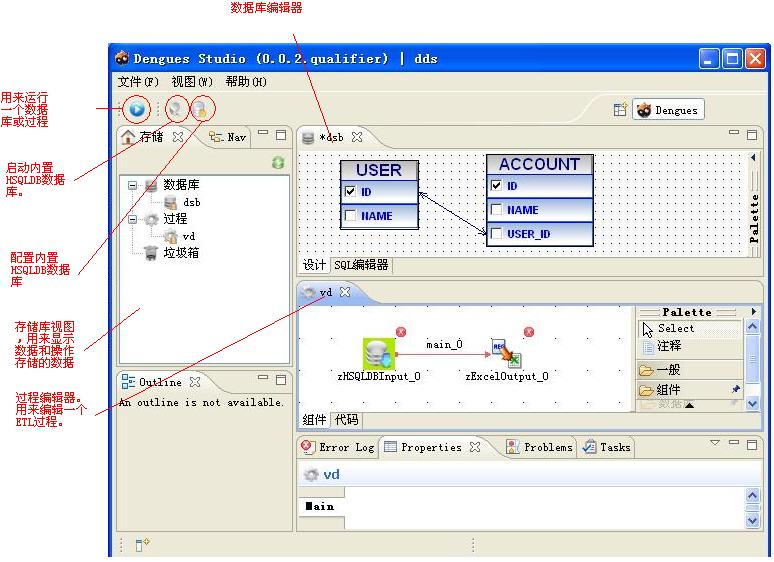Close the vd editor tab
Image resolution: width=774 pixels, height=562 pixels.
point(345,292)
